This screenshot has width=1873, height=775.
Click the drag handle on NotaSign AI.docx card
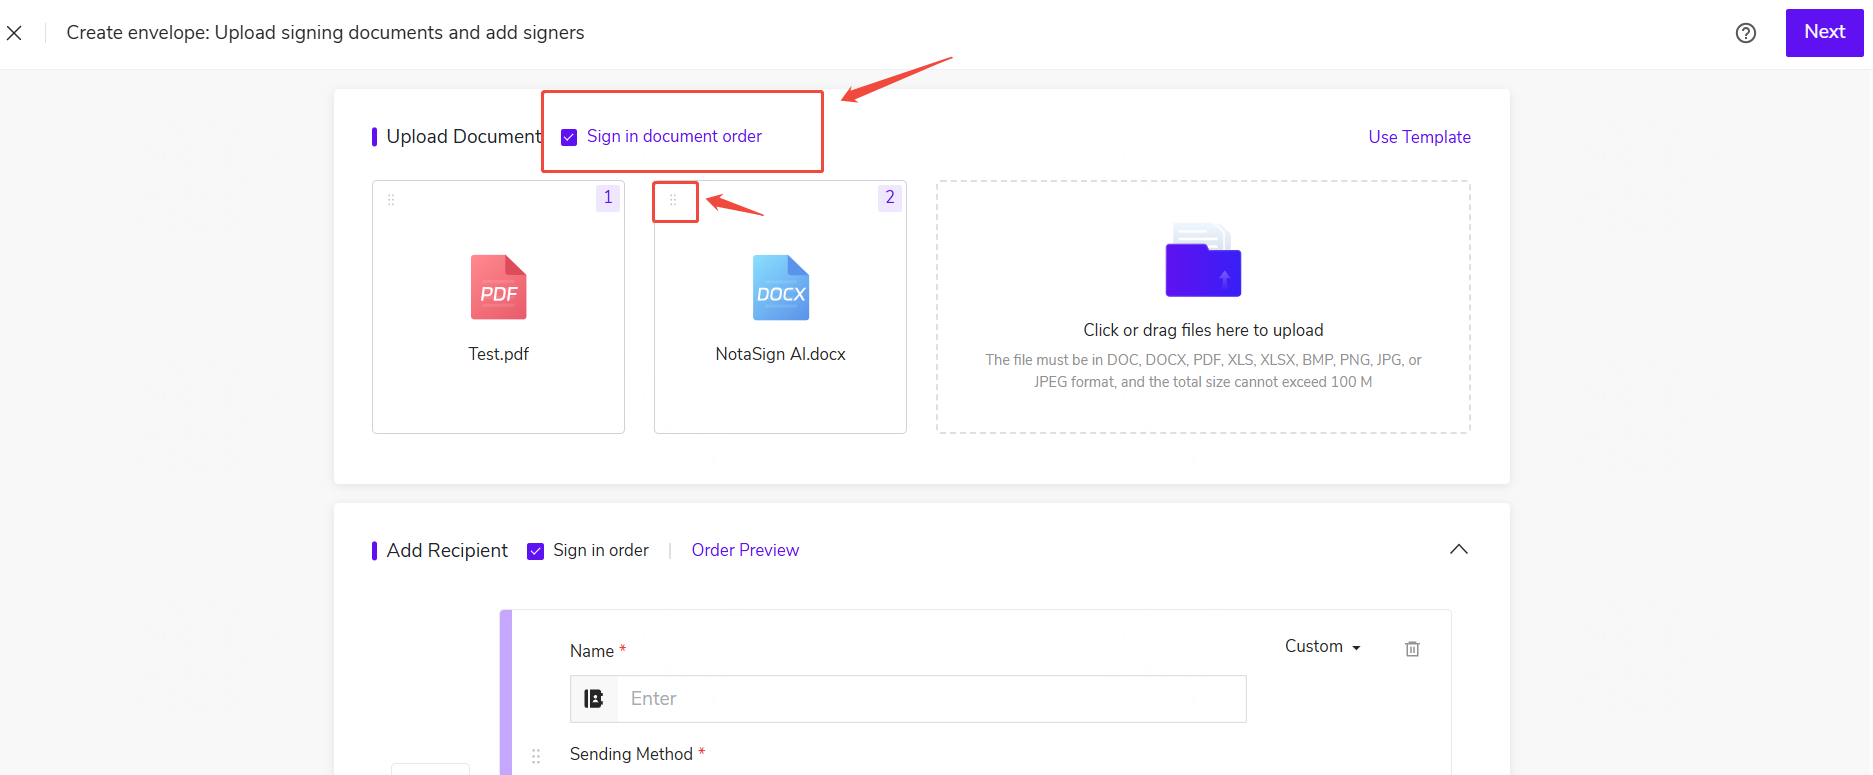point(673,200)
